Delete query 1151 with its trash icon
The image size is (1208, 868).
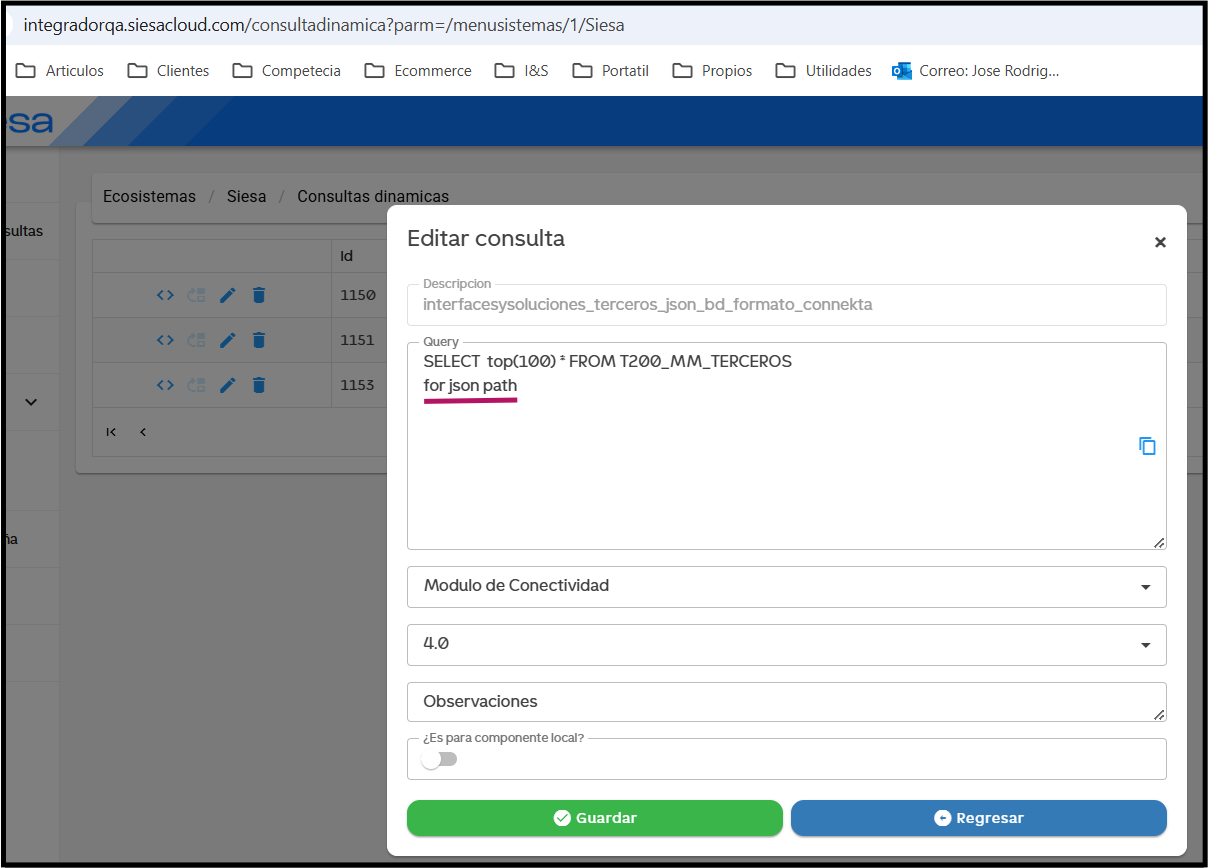tap(258, 340)
